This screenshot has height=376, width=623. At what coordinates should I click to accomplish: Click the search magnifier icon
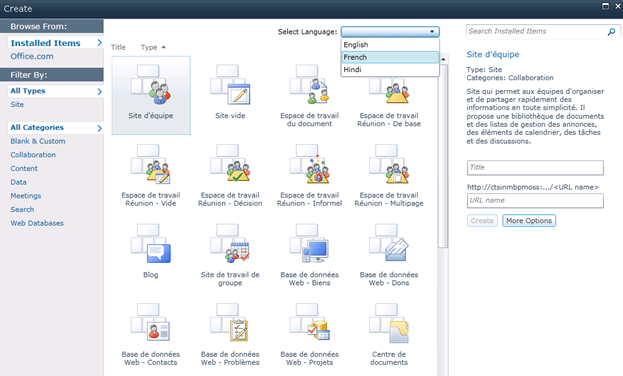click(x=611, y=31)
